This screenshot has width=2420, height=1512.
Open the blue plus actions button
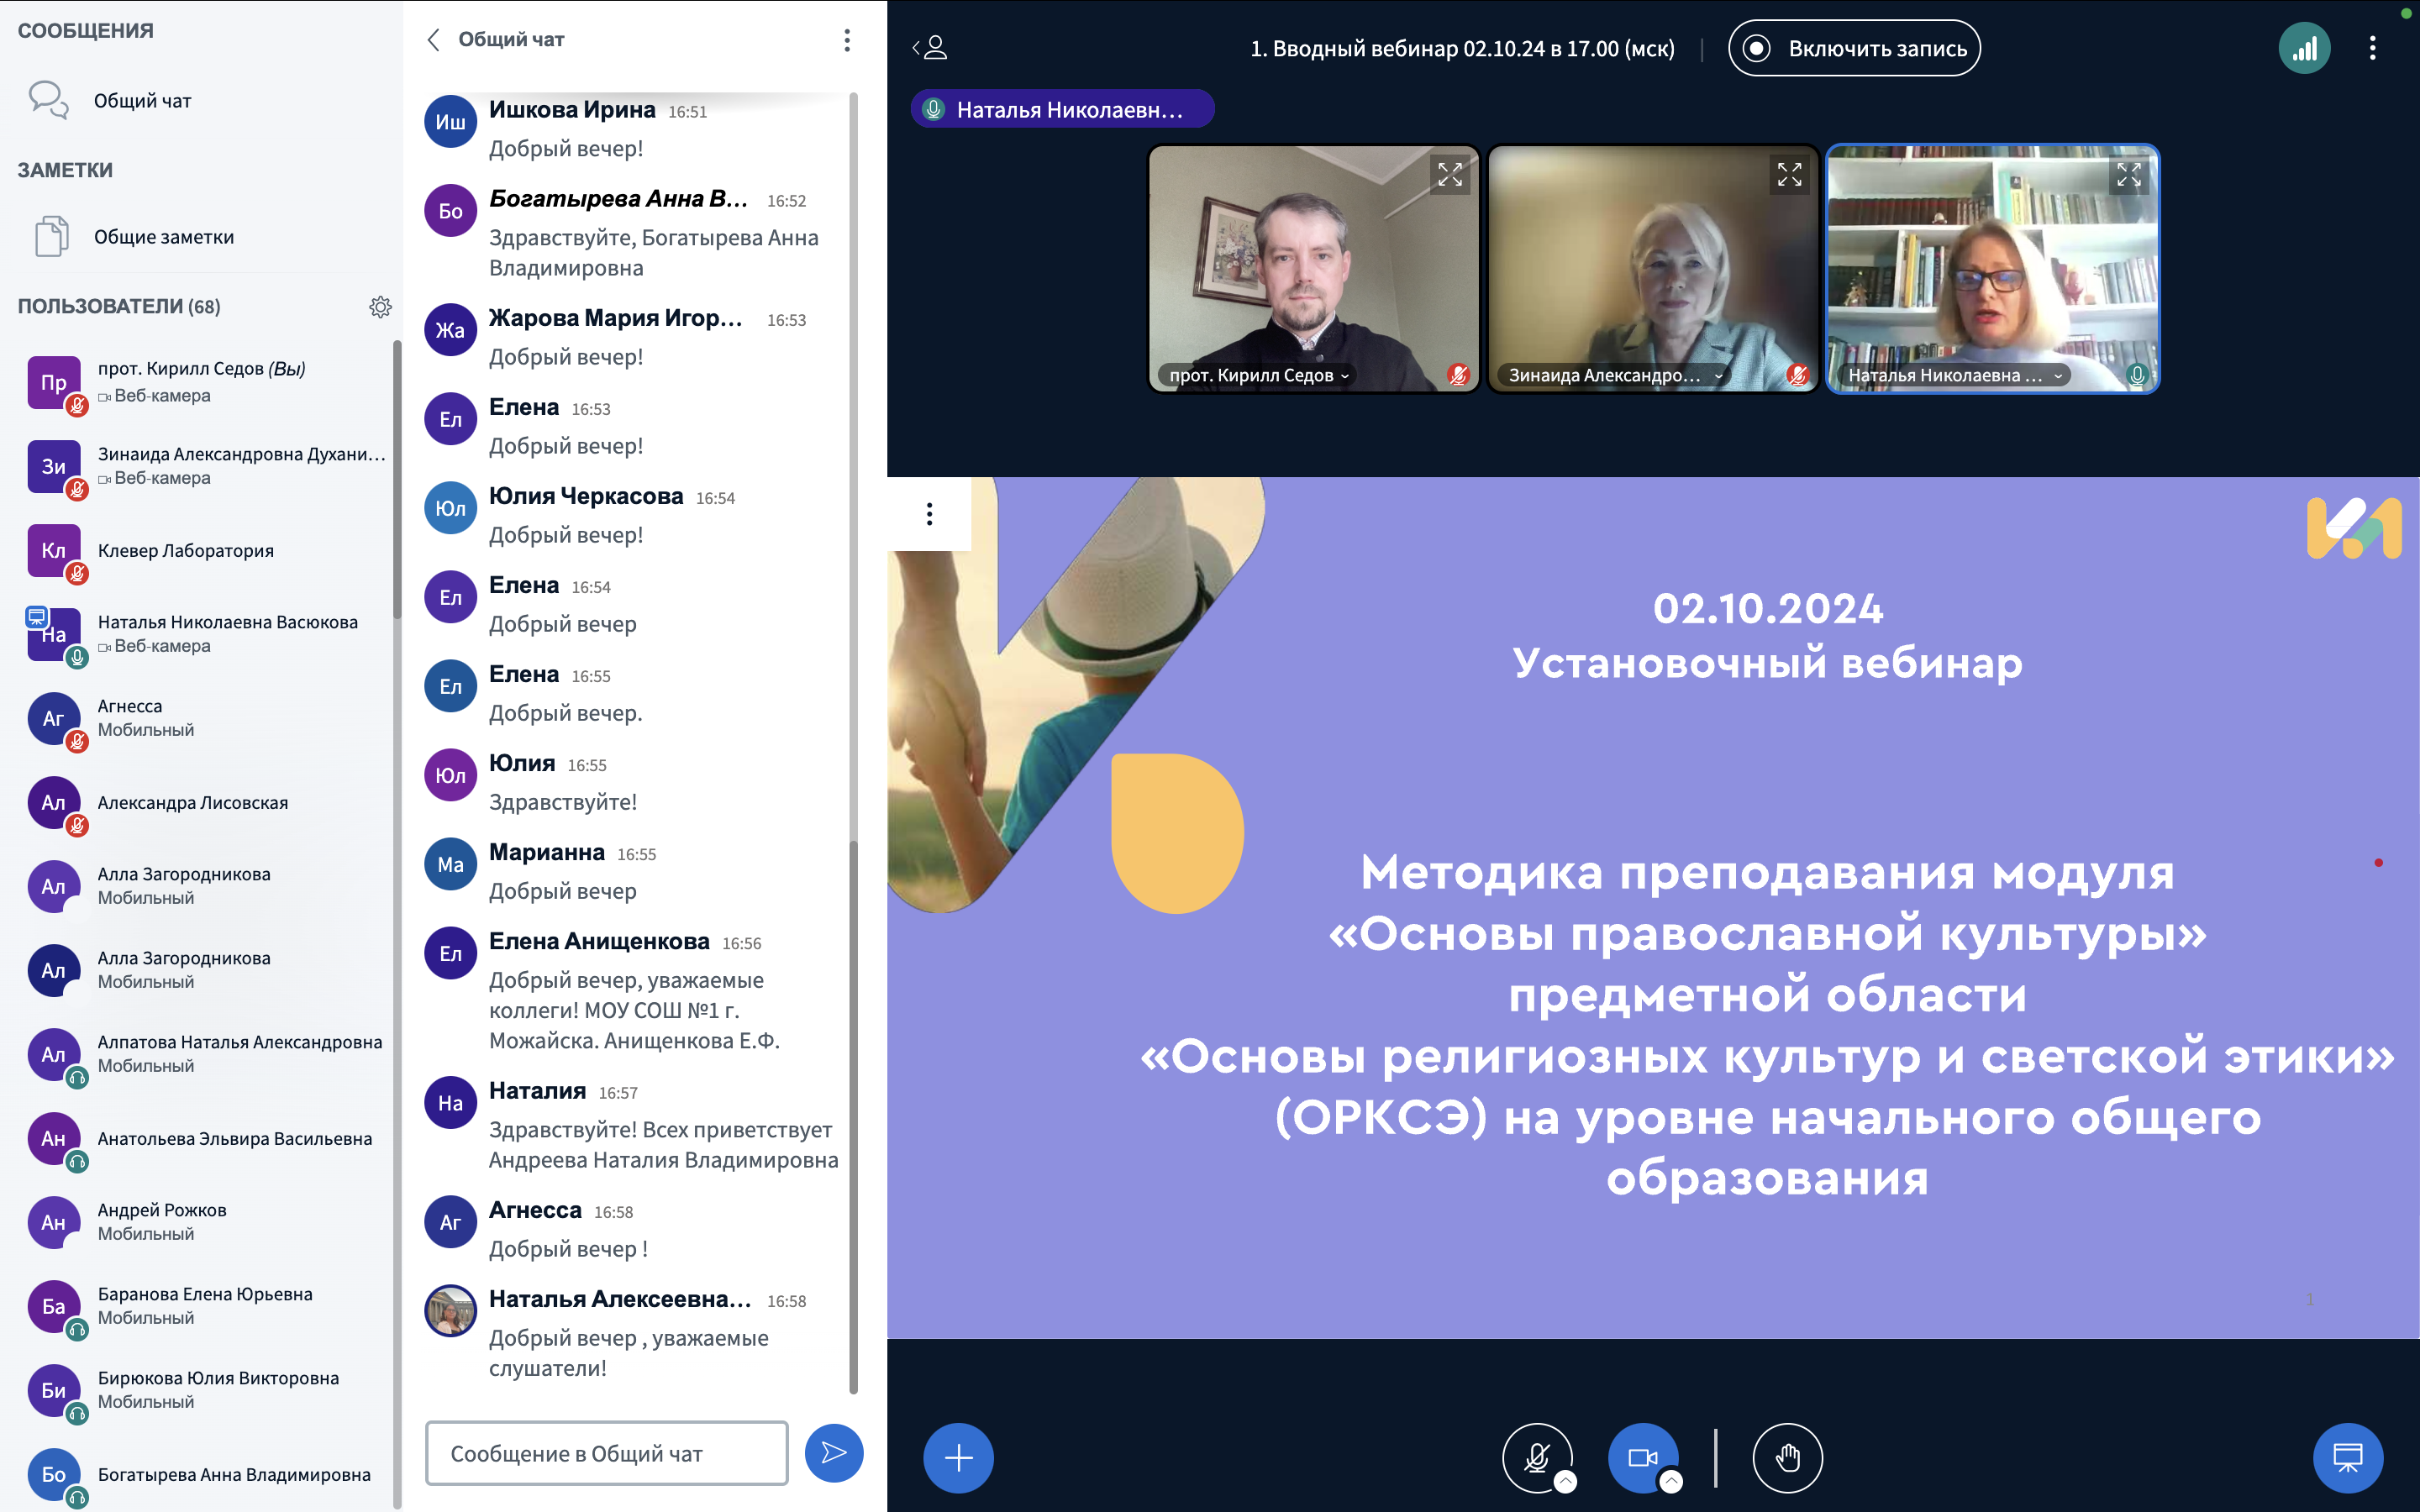[957, 1457]
